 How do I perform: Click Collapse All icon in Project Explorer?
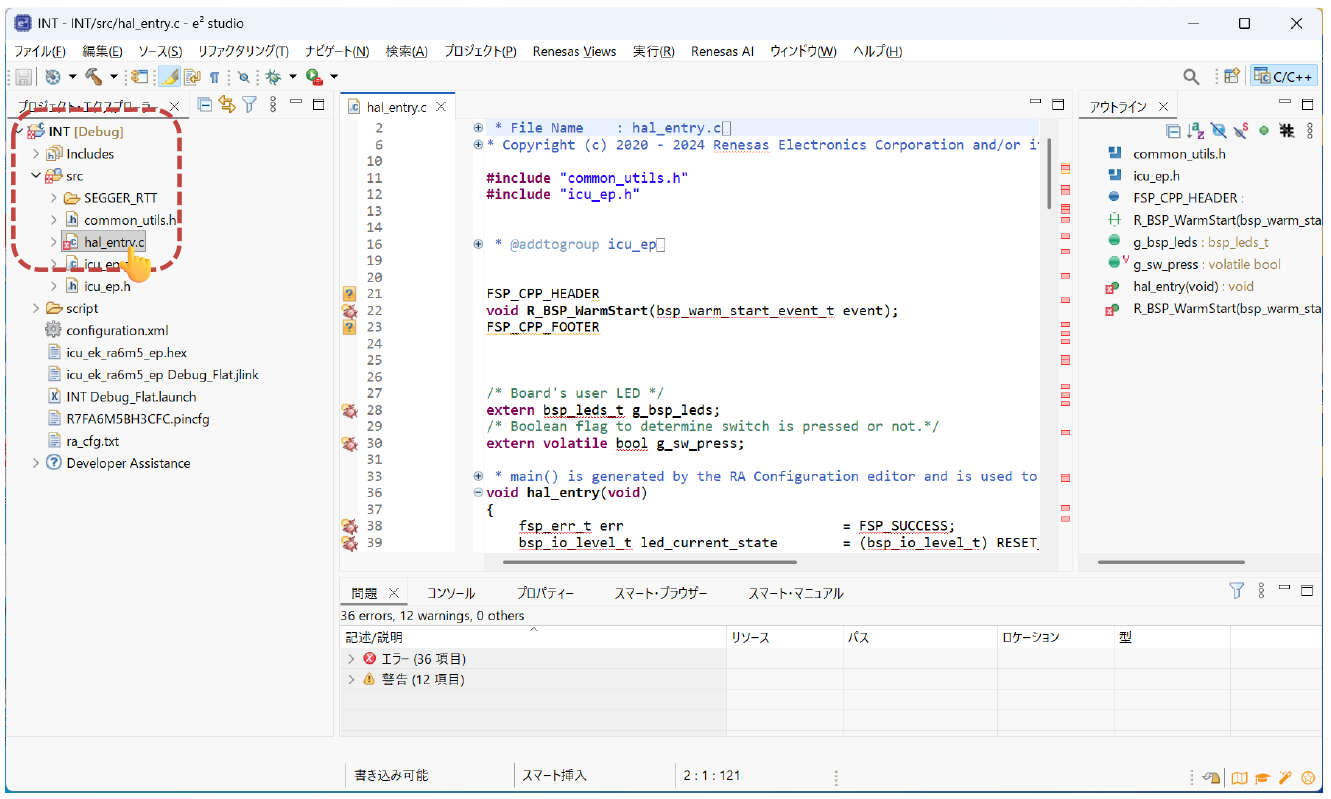click(x=205, y=104)
